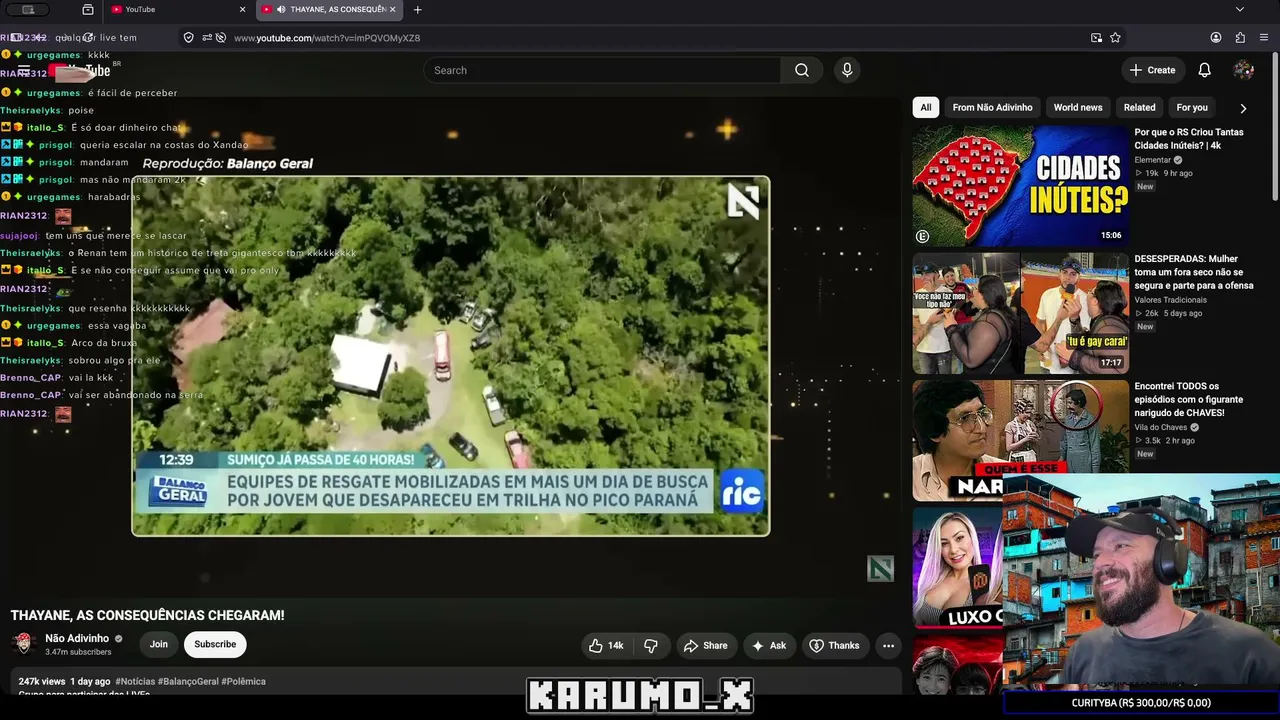This screenshot has width=1280, height=720.
Task: Dislike the video with thumbs down
Action: tap(651, 645)
